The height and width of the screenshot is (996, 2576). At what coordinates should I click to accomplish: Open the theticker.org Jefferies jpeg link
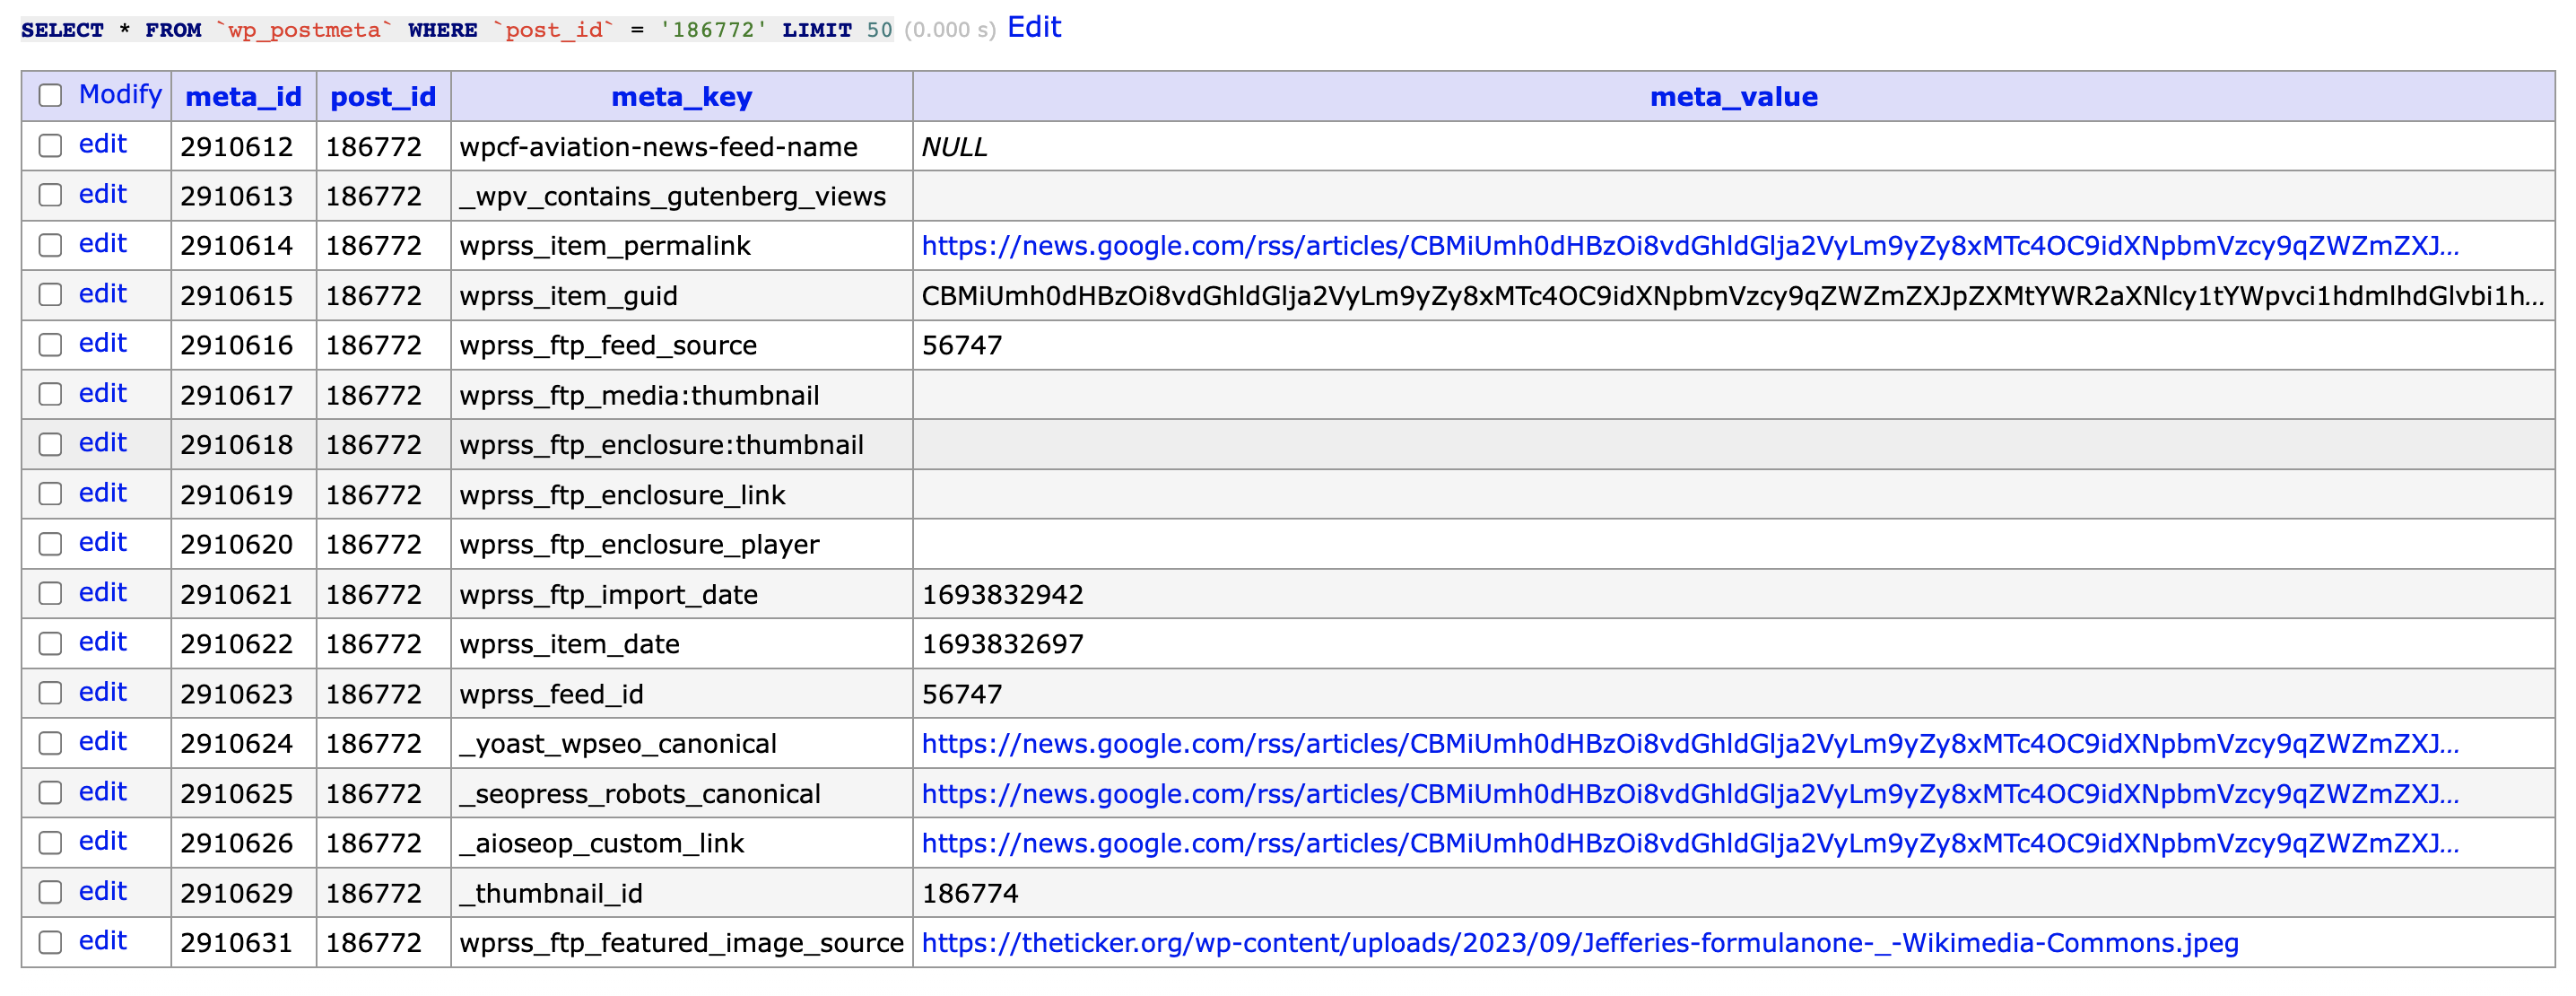1580,943
